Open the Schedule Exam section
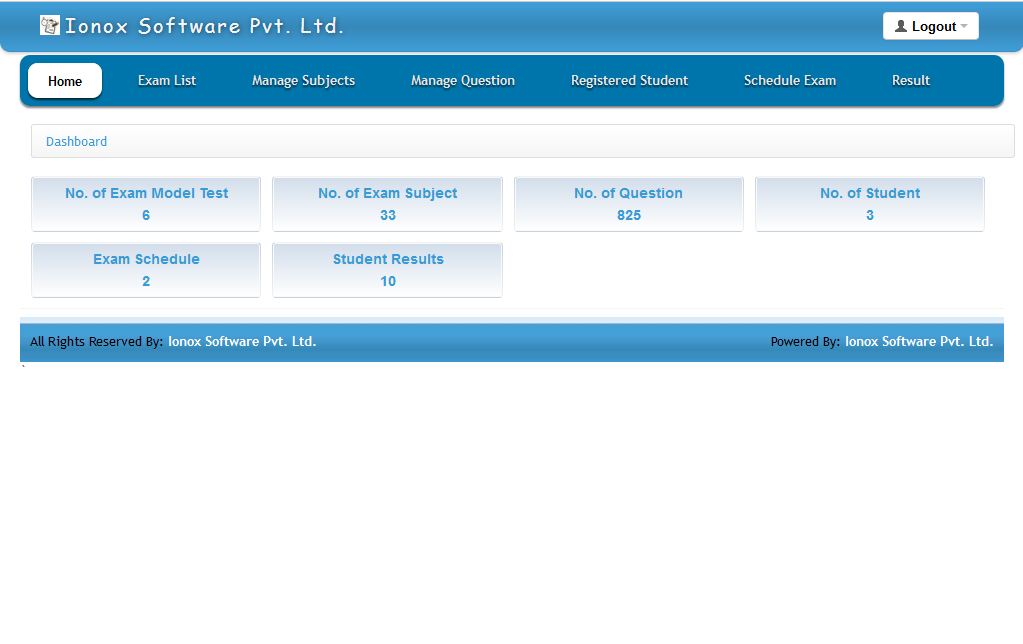Image resolution: width=1023 pixels, height=644 pixels. coord(790,81)
